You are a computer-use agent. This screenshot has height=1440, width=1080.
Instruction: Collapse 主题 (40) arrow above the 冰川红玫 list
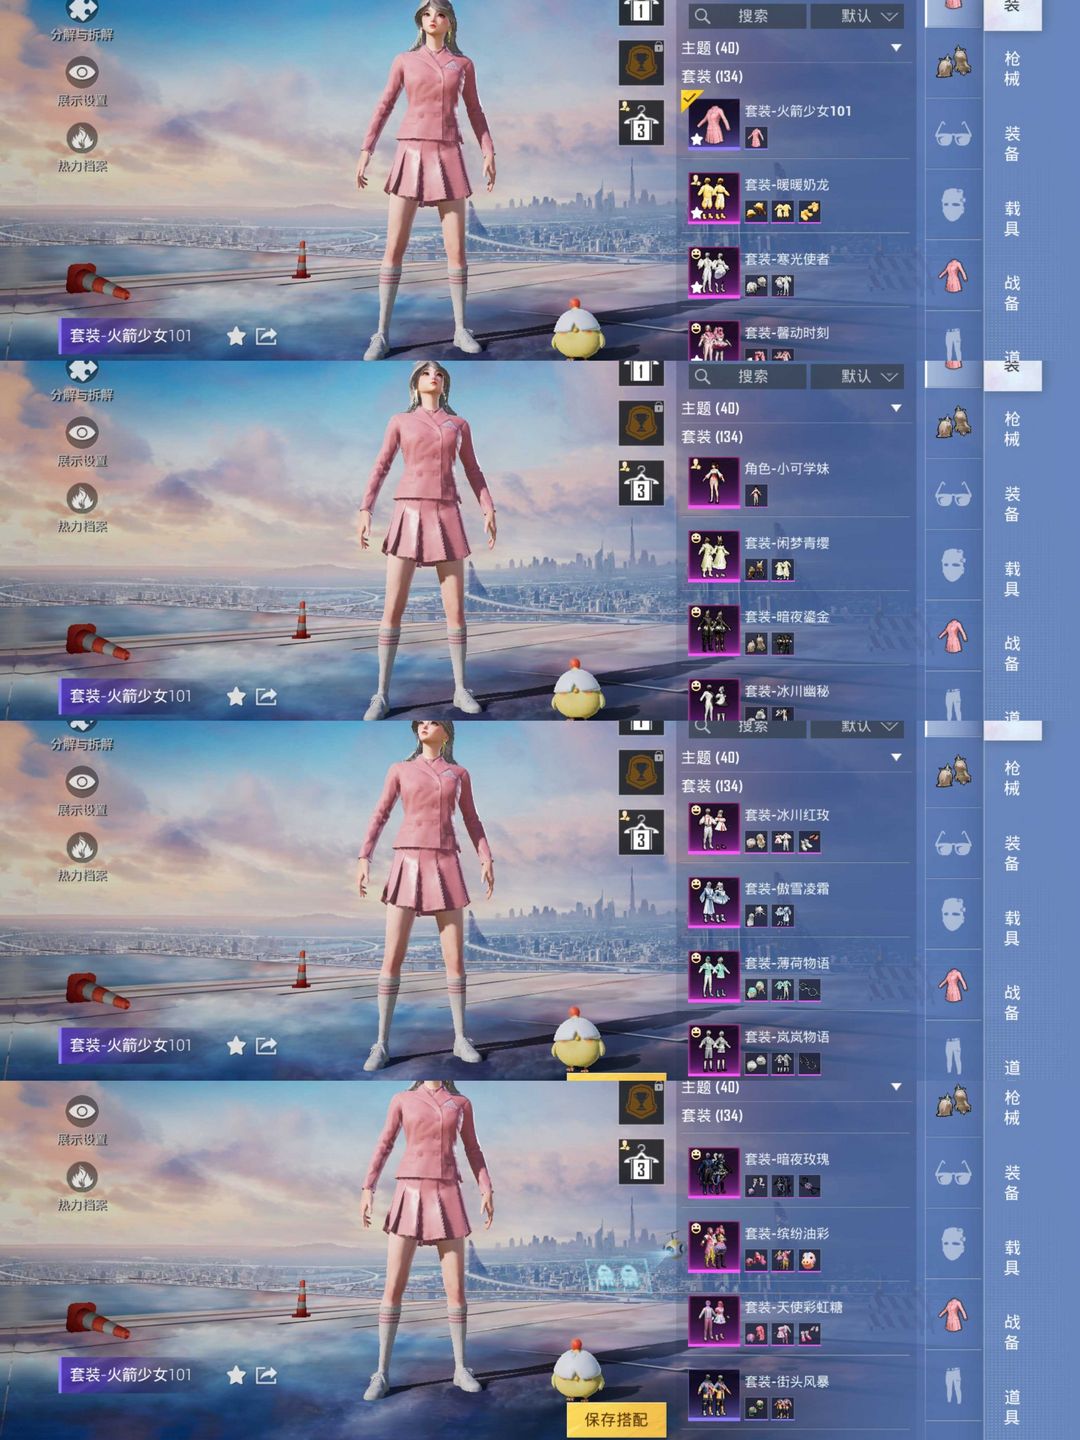[x=896, y=757]
